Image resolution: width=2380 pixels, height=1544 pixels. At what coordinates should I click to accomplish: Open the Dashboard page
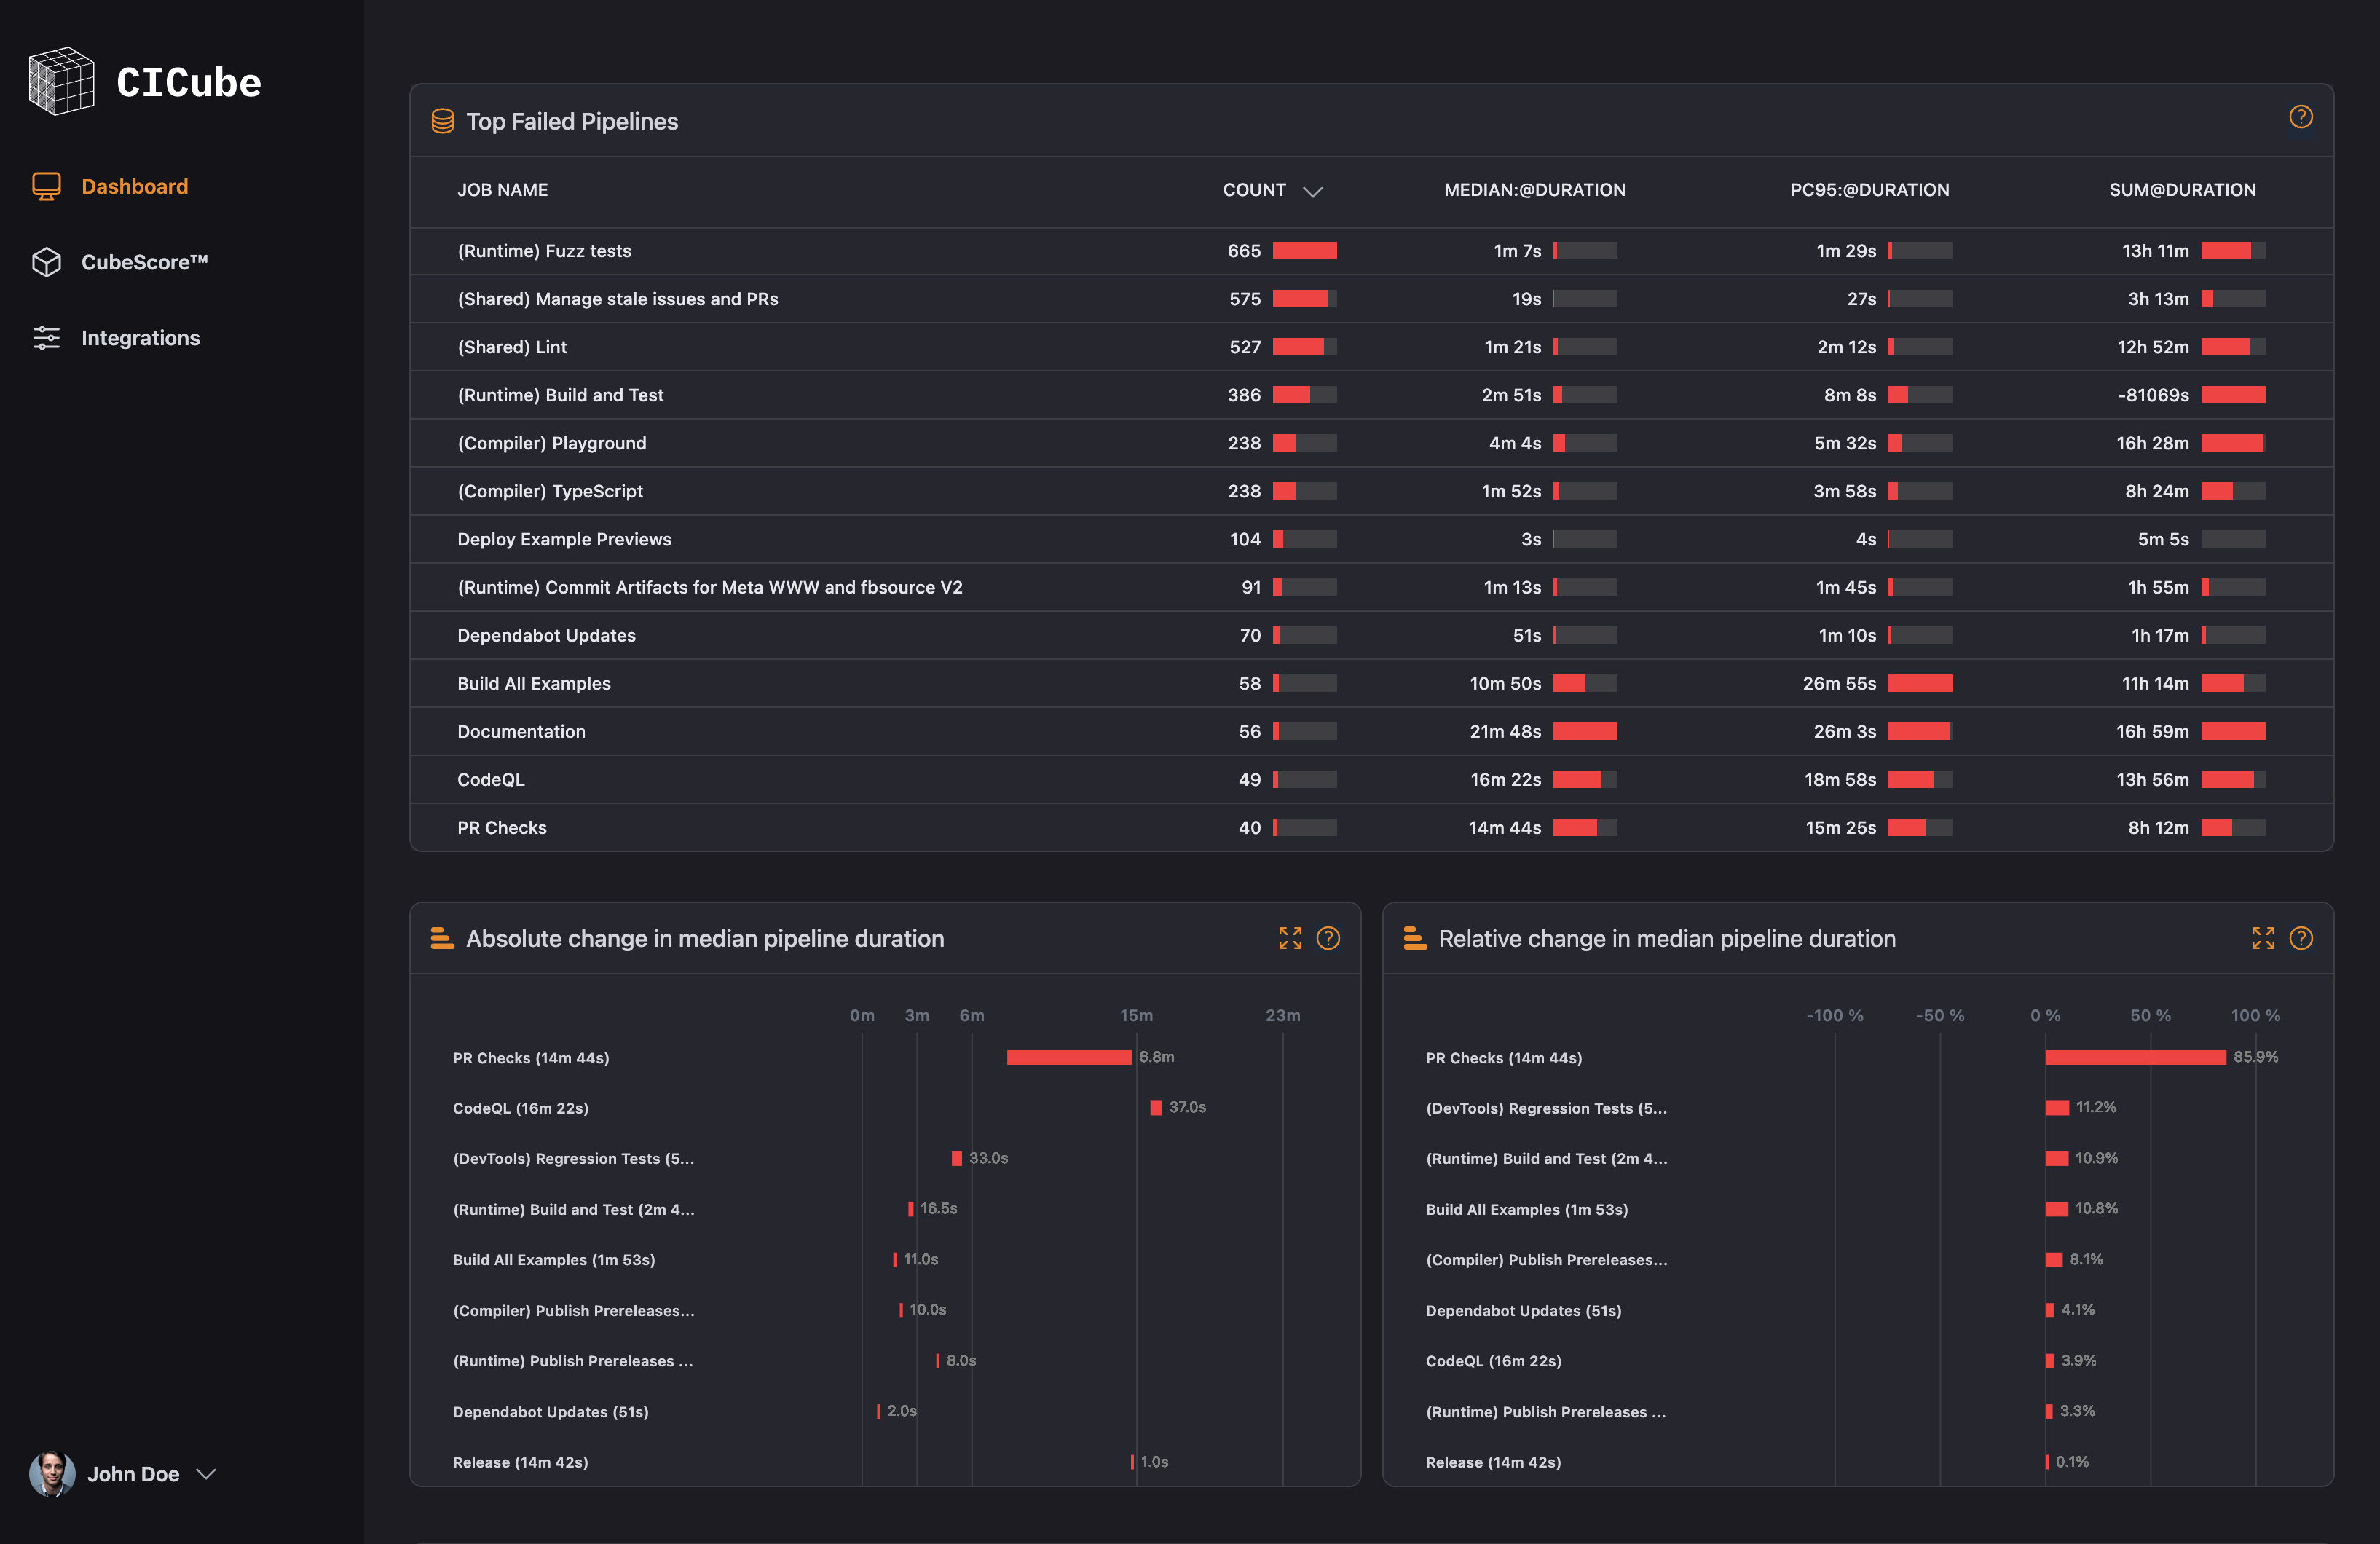pos(135,186)
